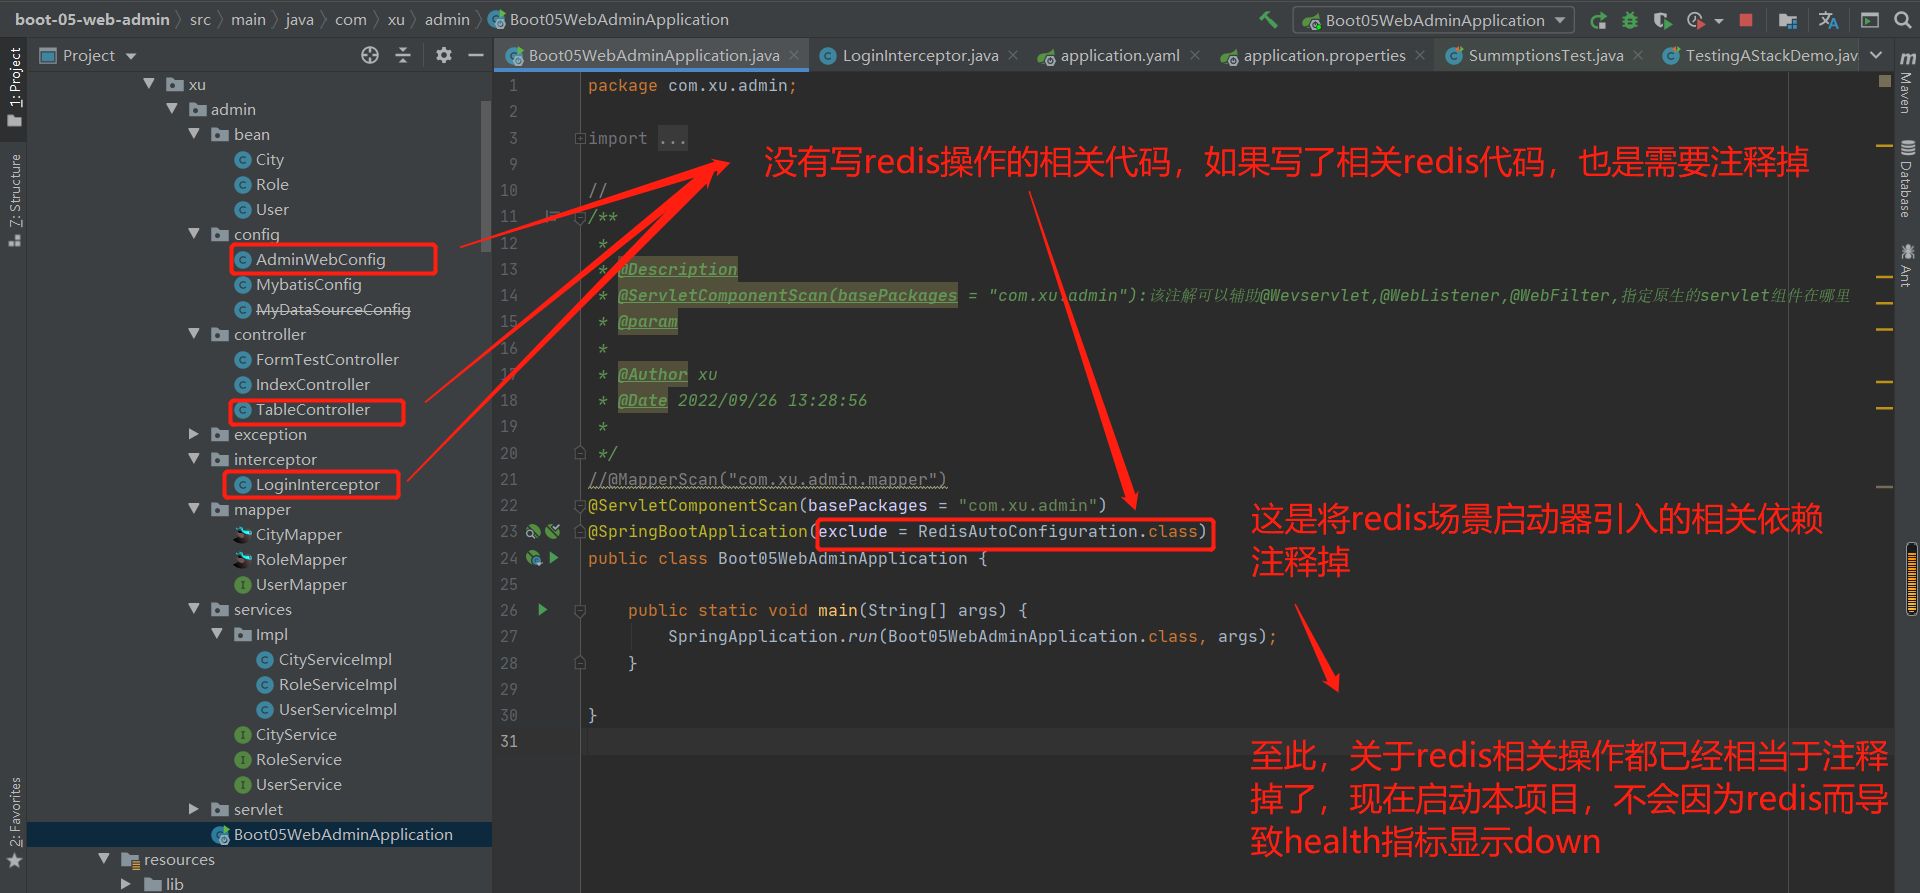The image size is (1920, 893).
Task: Select the Boot05WebAdminApplication.java tab
Action: (654, 56)
